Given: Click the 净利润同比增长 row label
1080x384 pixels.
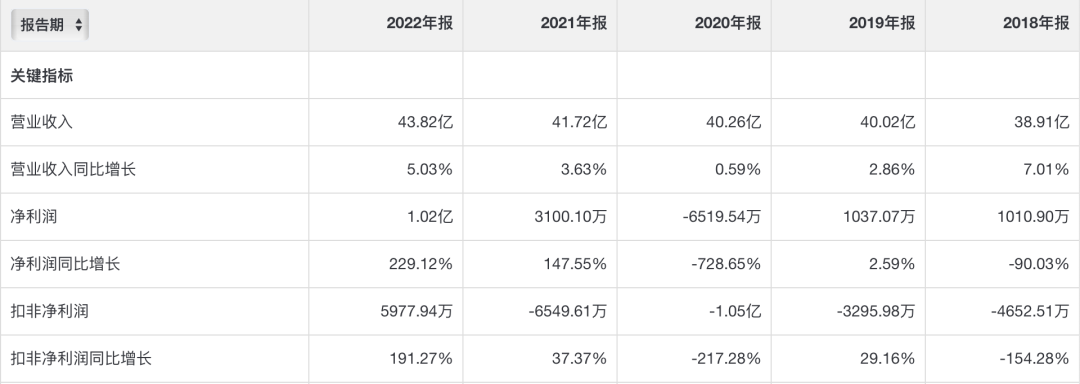Looking at the screenshot, I should tap(65, 264).
